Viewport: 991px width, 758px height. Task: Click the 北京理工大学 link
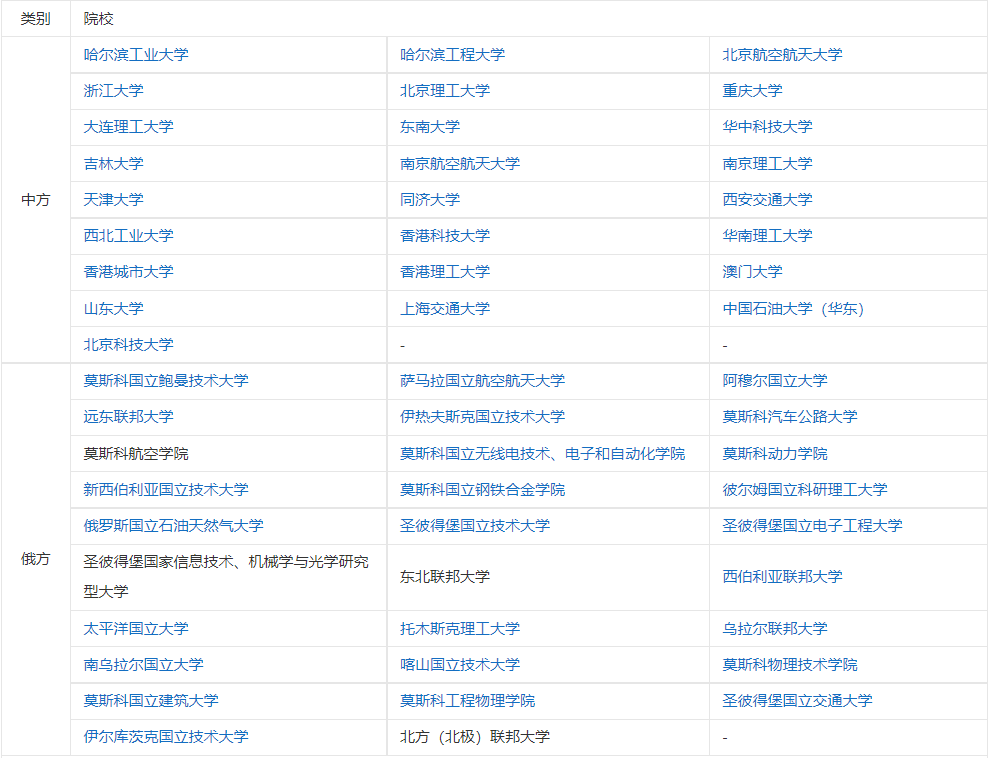[x=445, y=91]
